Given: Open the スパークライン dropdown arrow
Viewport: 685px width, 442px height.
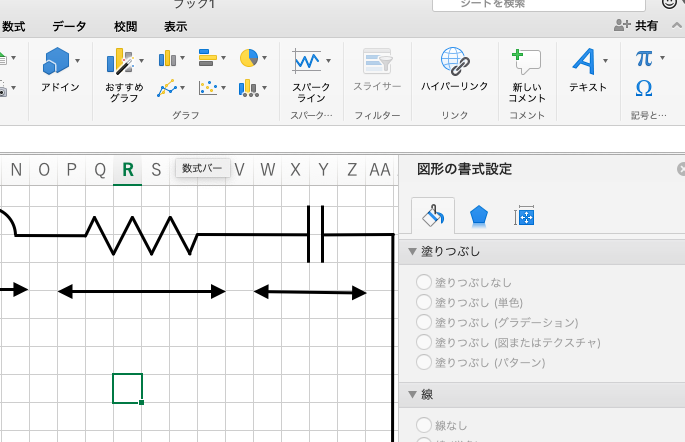Looking at the screenshot, I should pos(328,61).
